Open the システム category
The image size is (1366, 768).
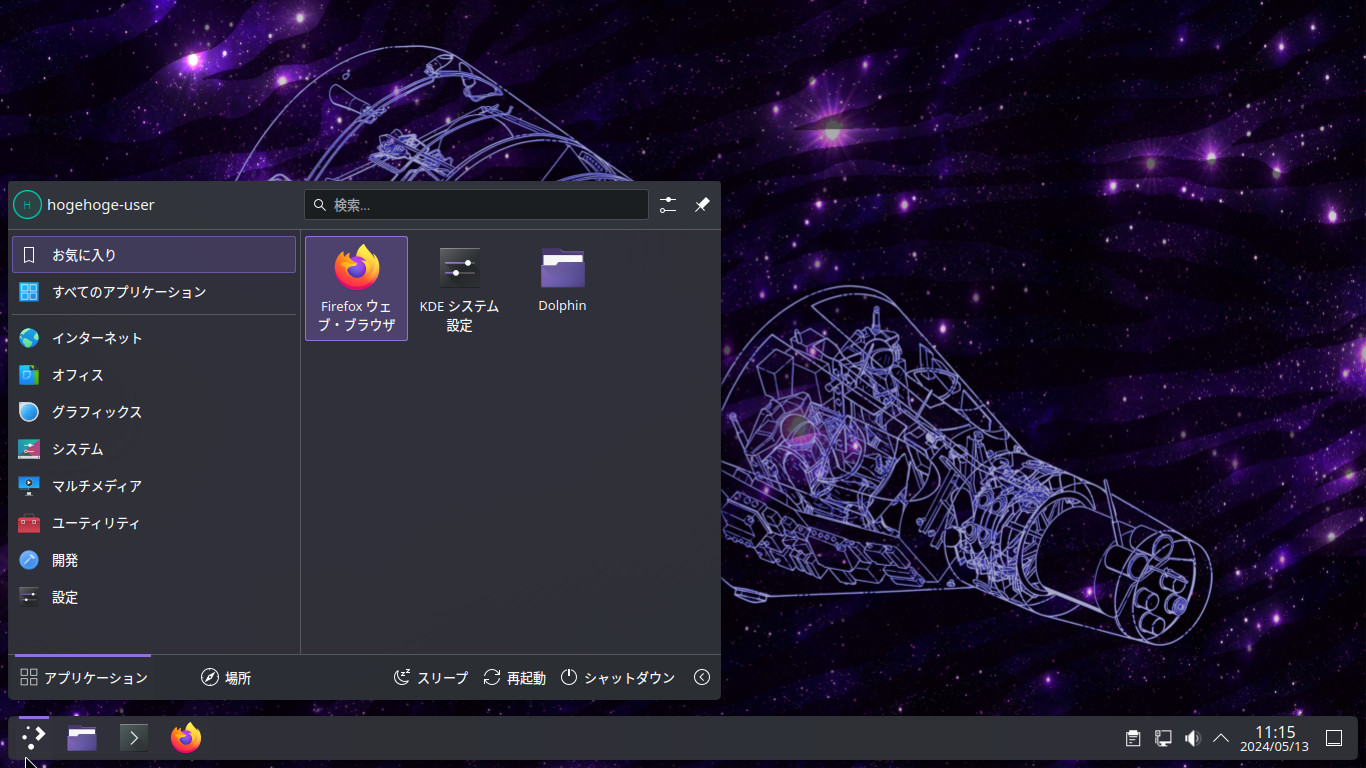click(x=154, y=449)
